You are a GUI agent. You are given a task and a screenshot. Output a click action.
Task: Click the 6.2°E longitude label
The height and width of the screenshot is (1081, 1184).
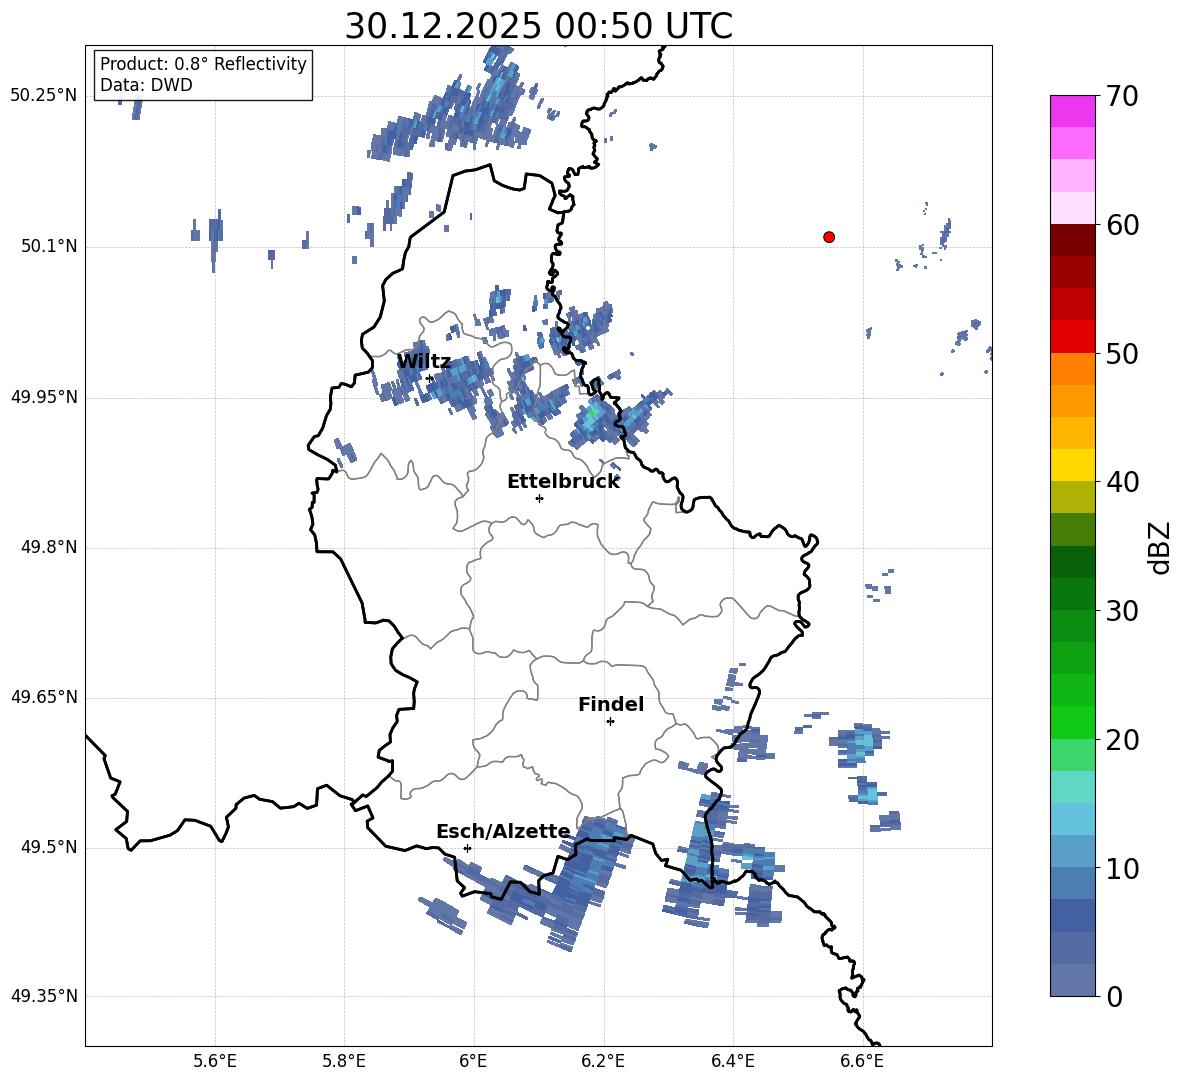tap(603, 1061)
